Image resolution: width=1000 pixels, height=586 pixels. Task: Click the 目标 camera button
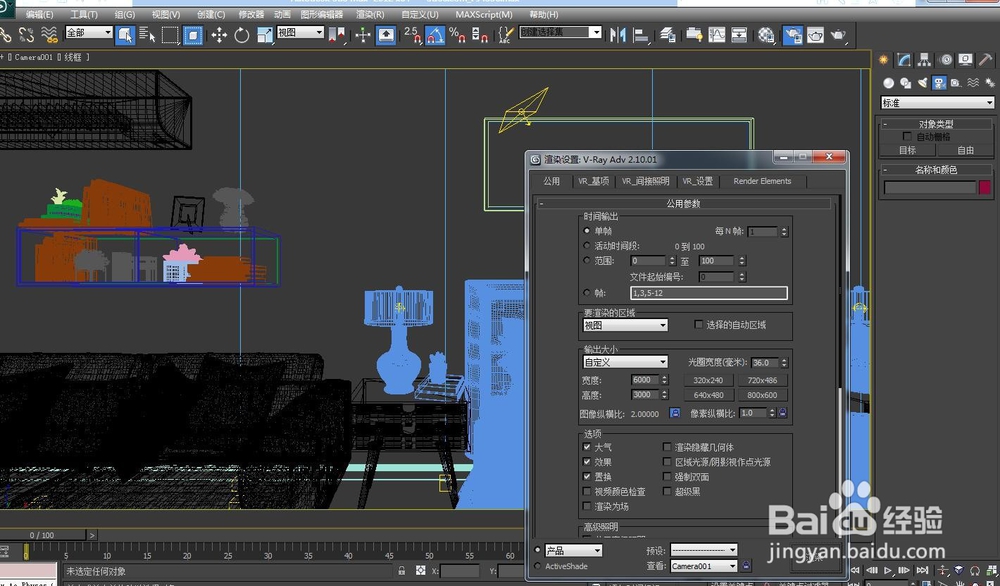[906, 149]
